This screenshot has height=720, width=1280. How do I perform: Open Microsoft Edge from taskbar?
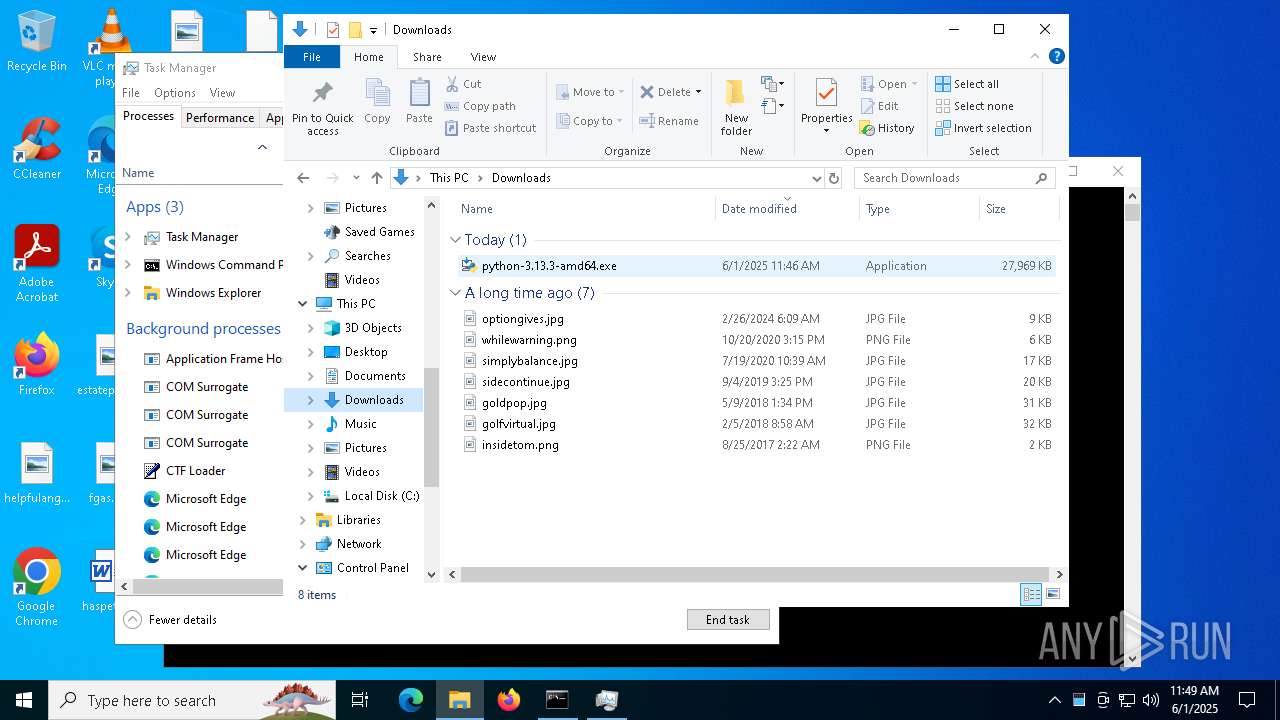(x=411, y=700)
